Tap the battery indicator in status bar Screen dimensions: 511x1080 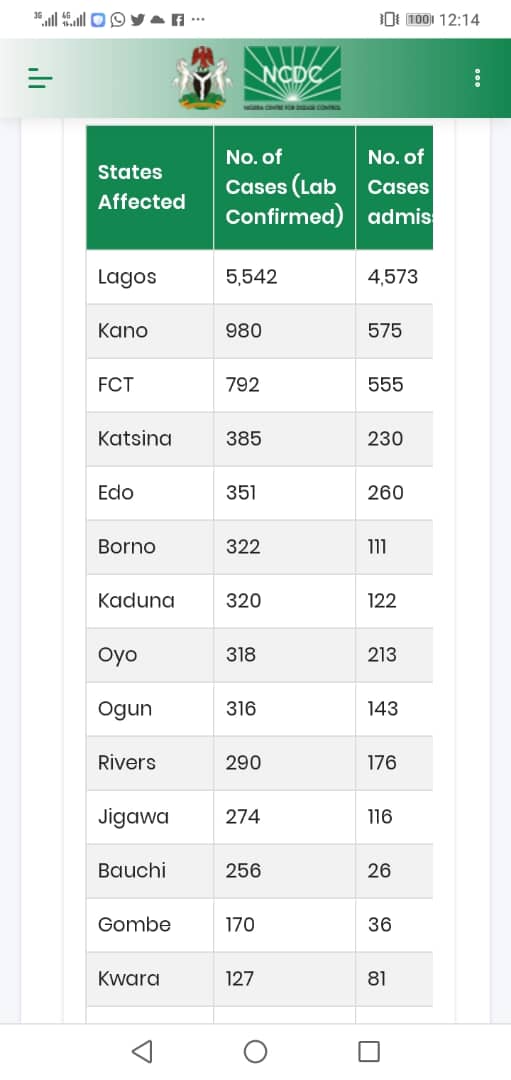pyautogui.click(x=419, y=20)
